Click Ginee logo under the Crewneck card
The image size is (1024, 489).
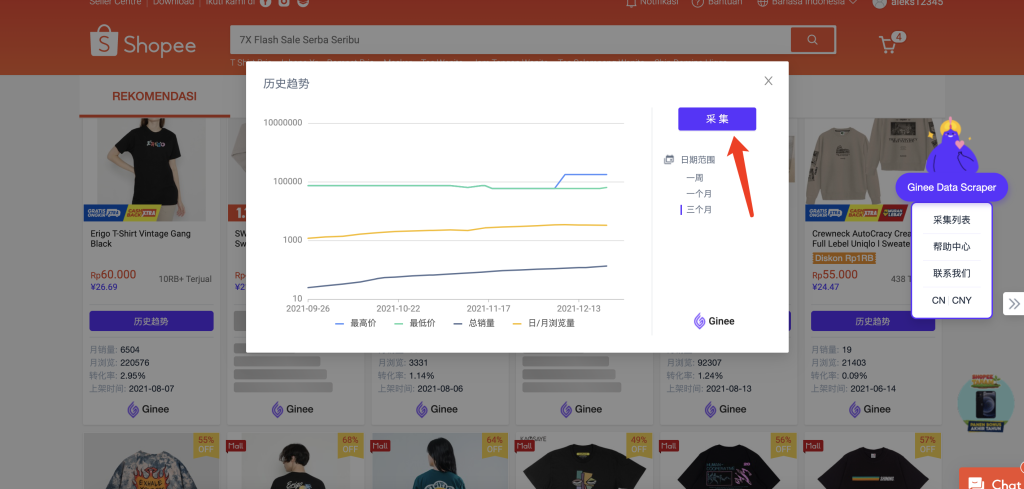tap(870, 409)
